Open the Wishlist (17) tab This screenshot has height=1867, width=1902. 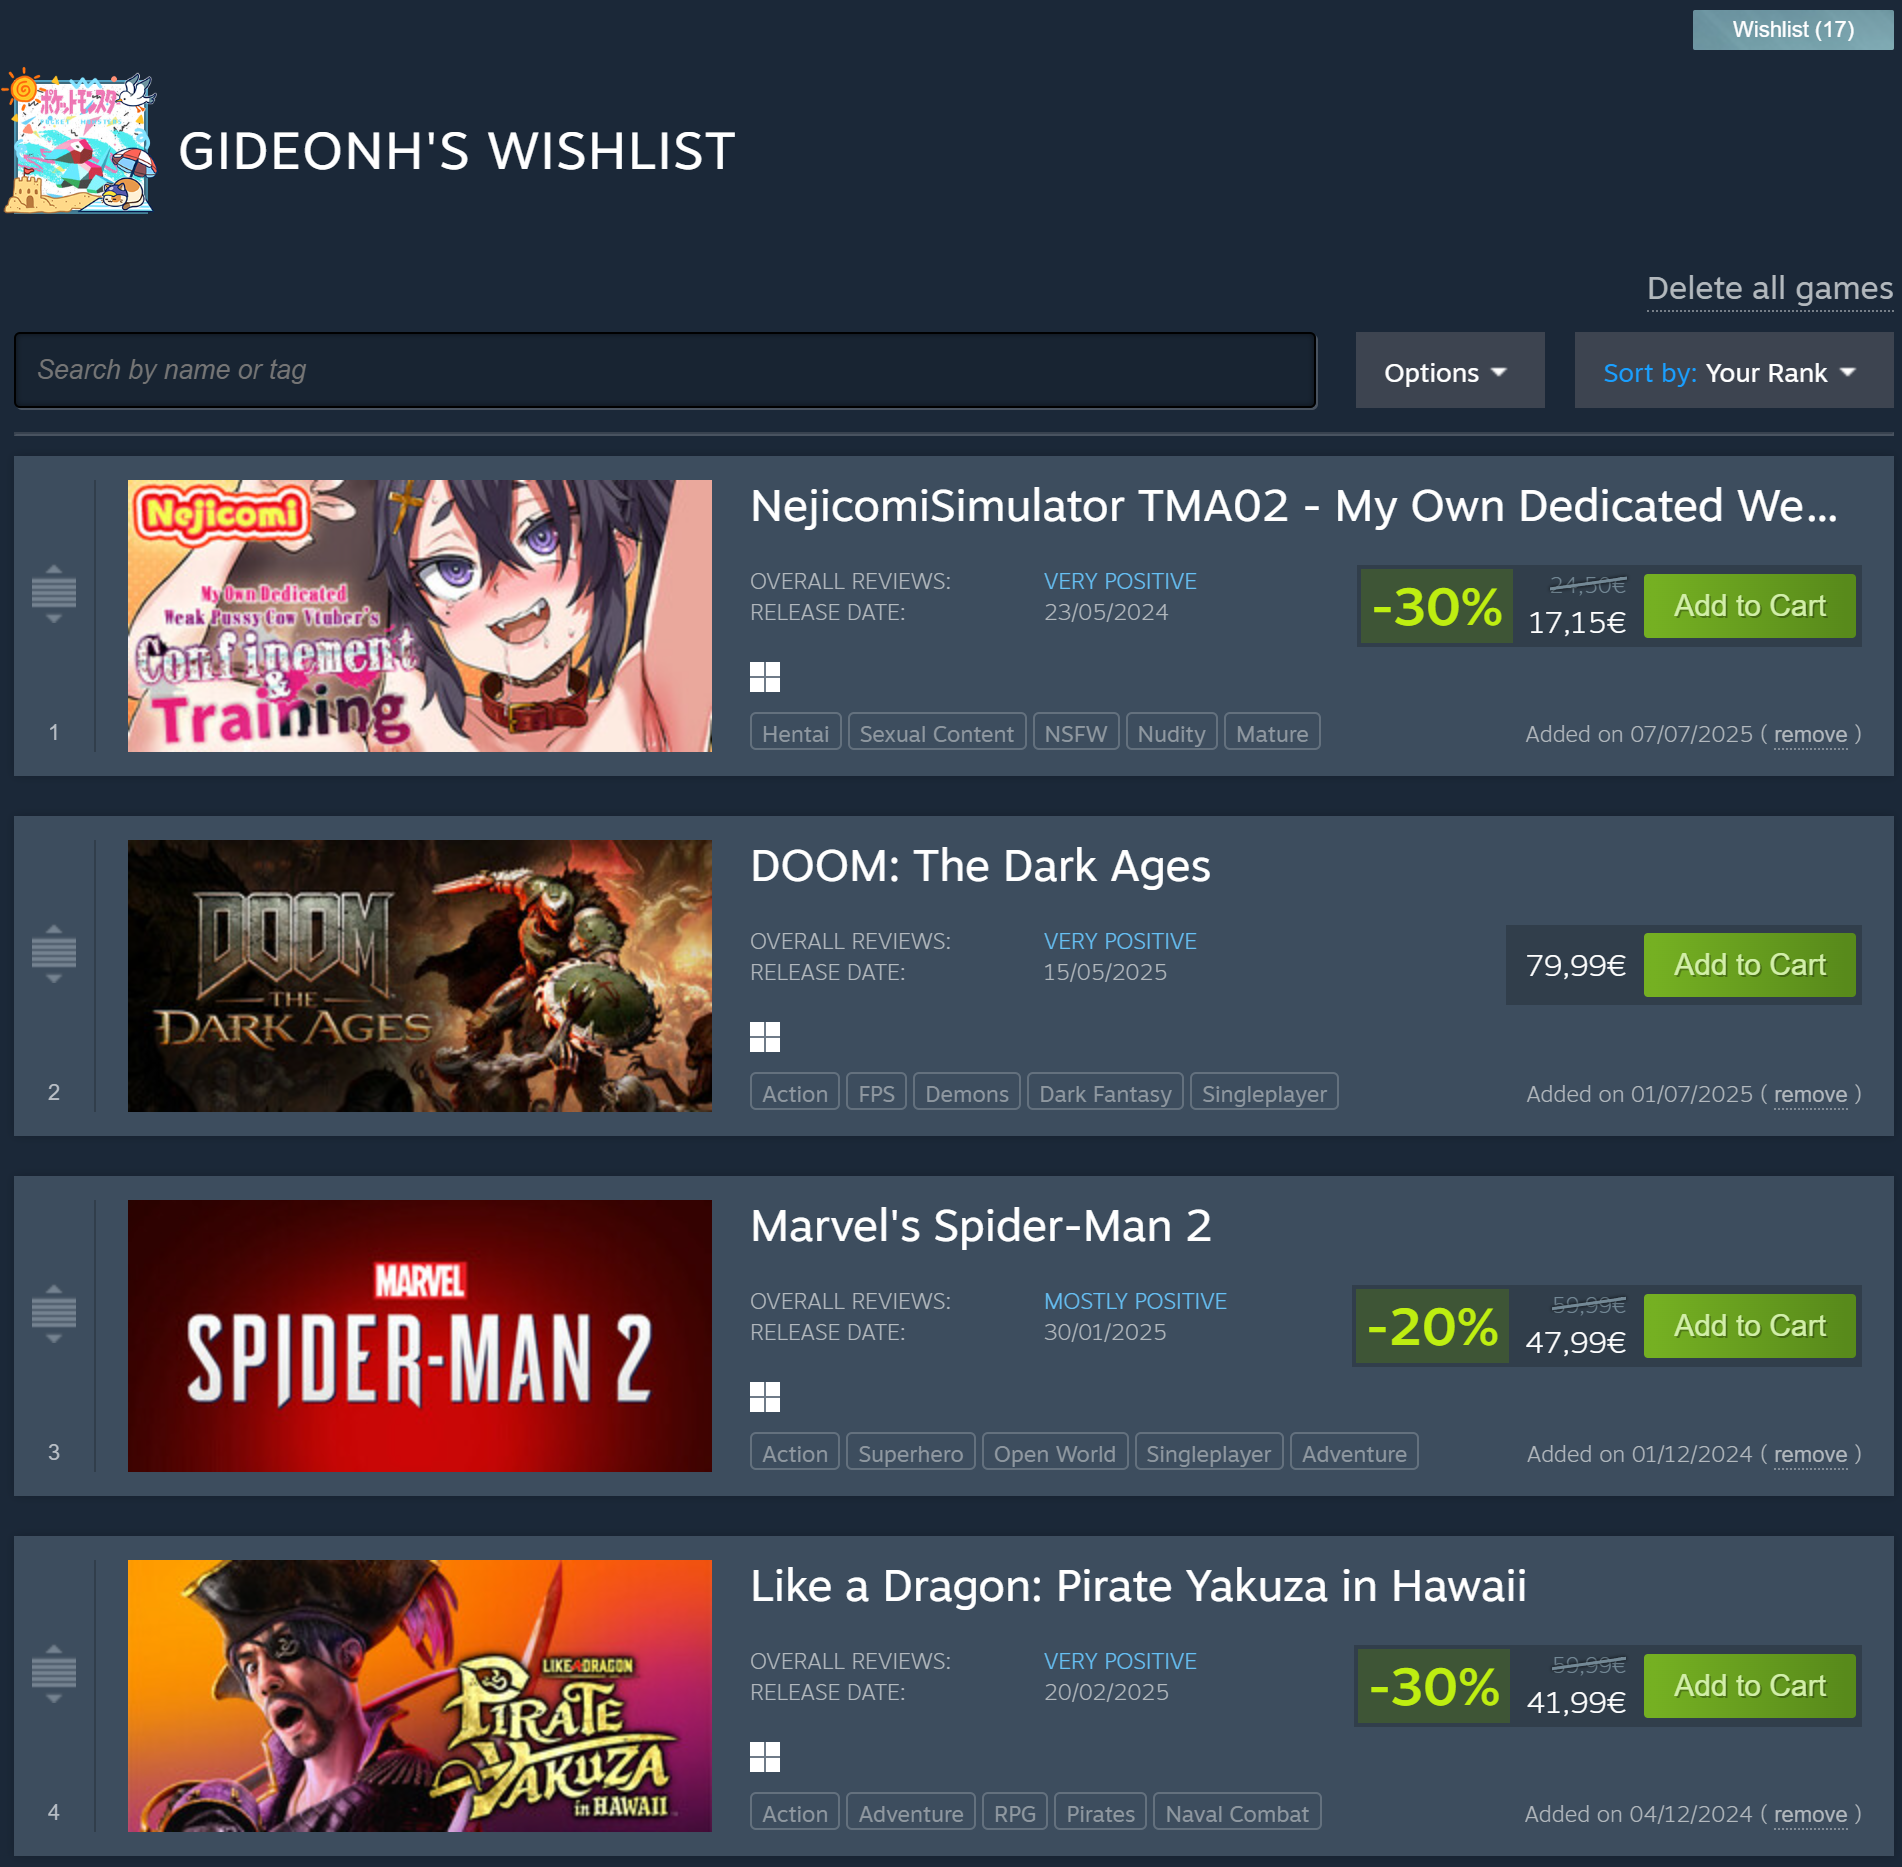coord(1792,30)
